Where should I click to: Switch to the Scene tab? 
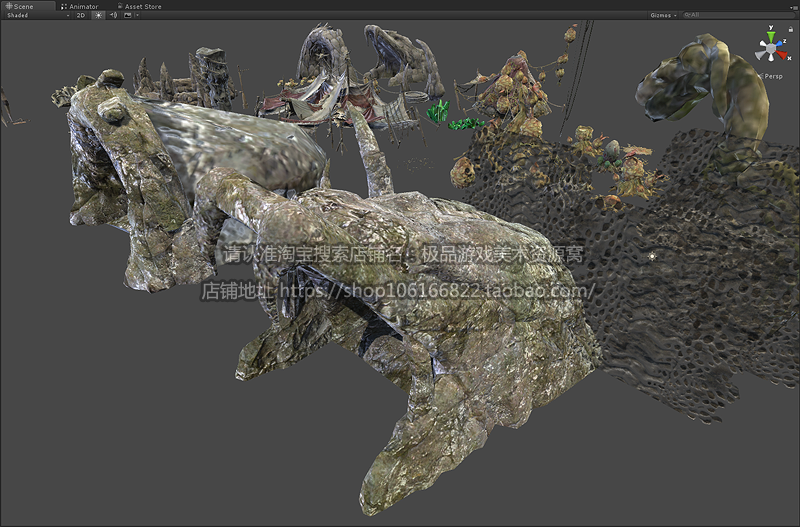28,6
